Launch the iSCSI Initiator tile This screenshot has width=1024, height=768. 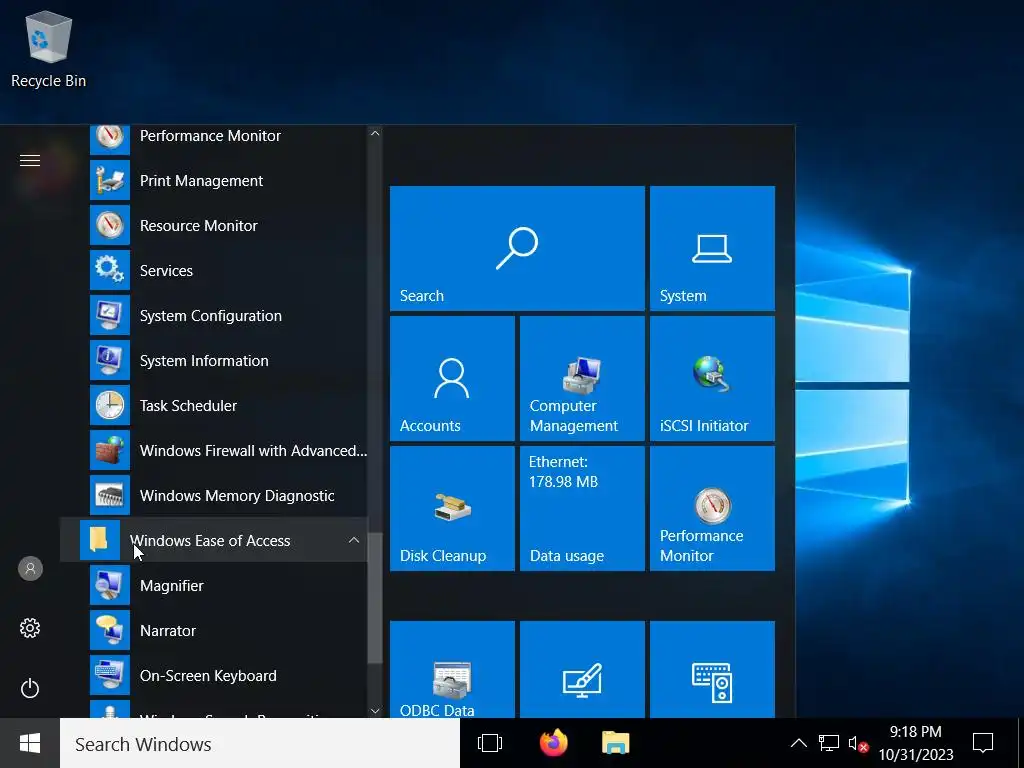pyautogui.click(x=712, y=378)
